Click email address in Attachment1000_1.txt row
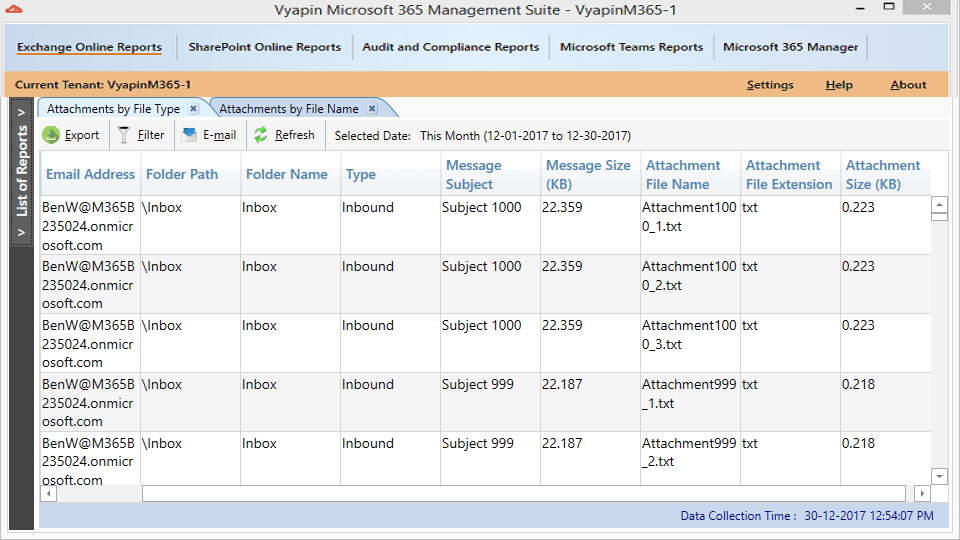This screenshot has width=960, height=540. [88, 227]
